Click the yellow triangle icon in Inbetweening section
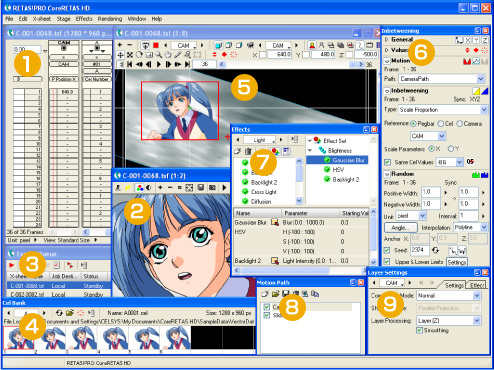The width and height of the screenshot is (494, 370). 476,91
